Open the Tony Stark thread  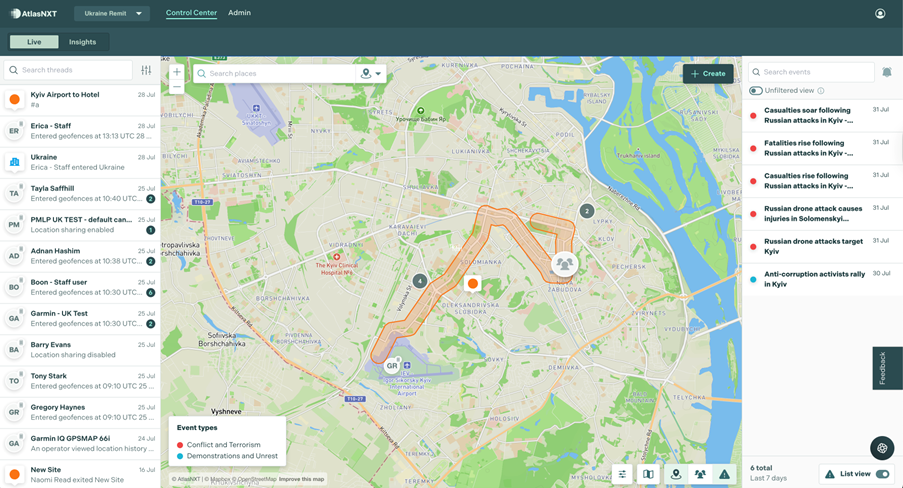(x=80, y=381)
